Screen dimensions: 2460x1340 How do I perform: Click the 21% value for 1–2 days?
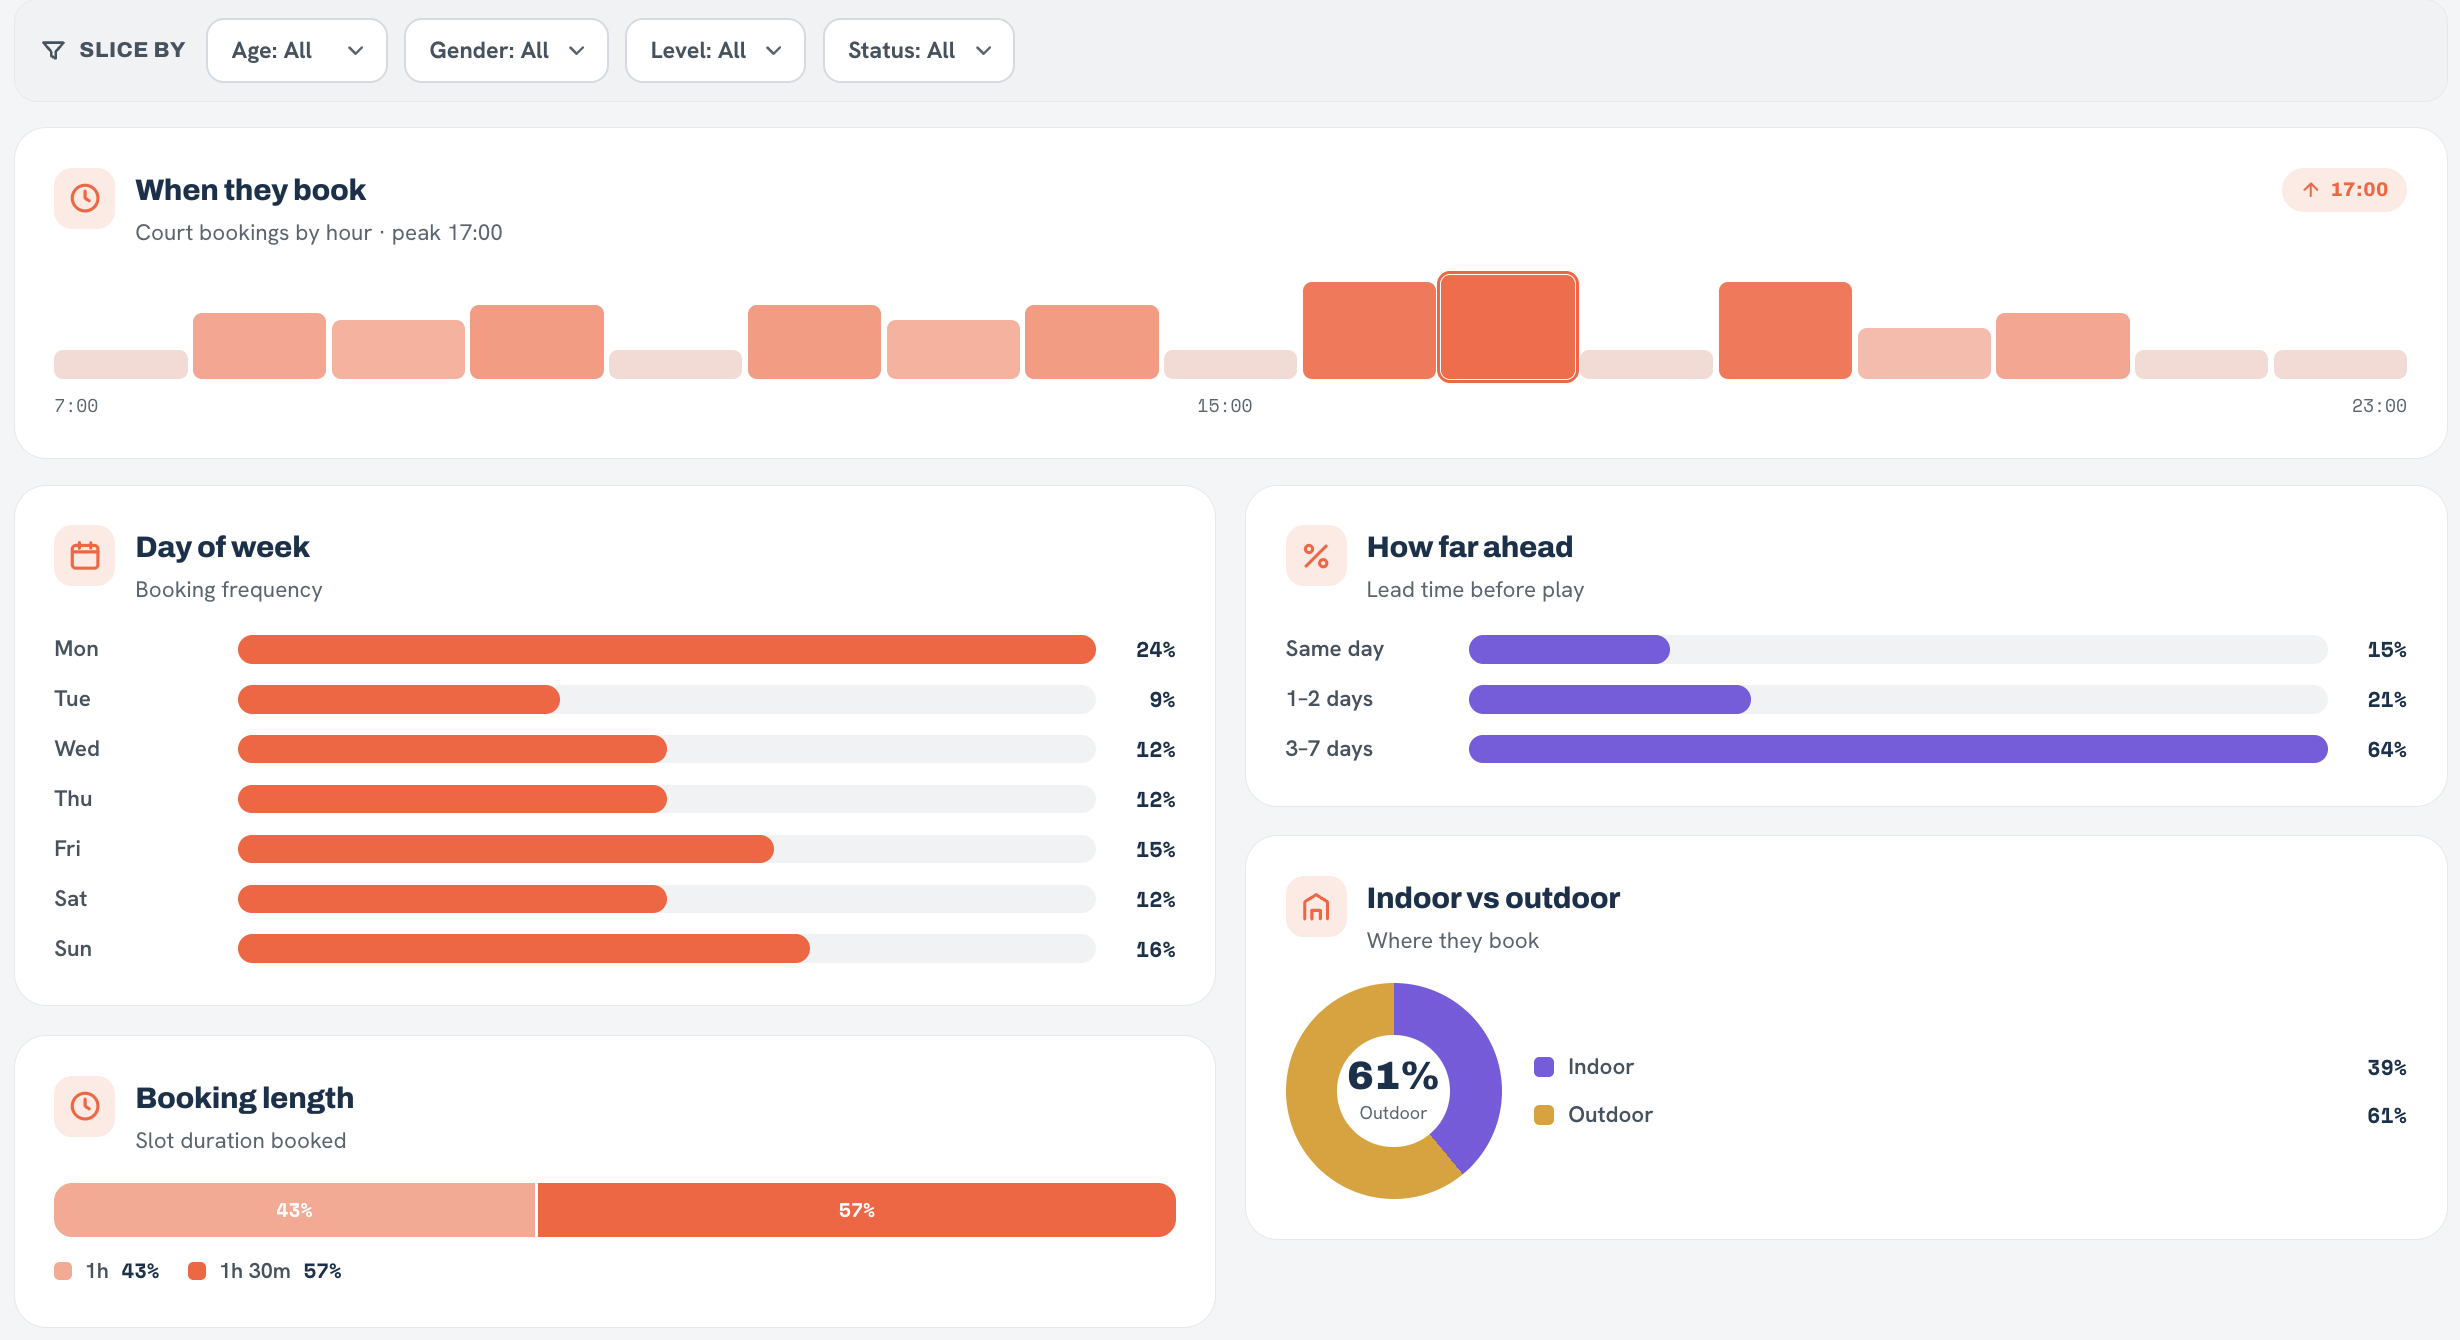pos(2387,700)
